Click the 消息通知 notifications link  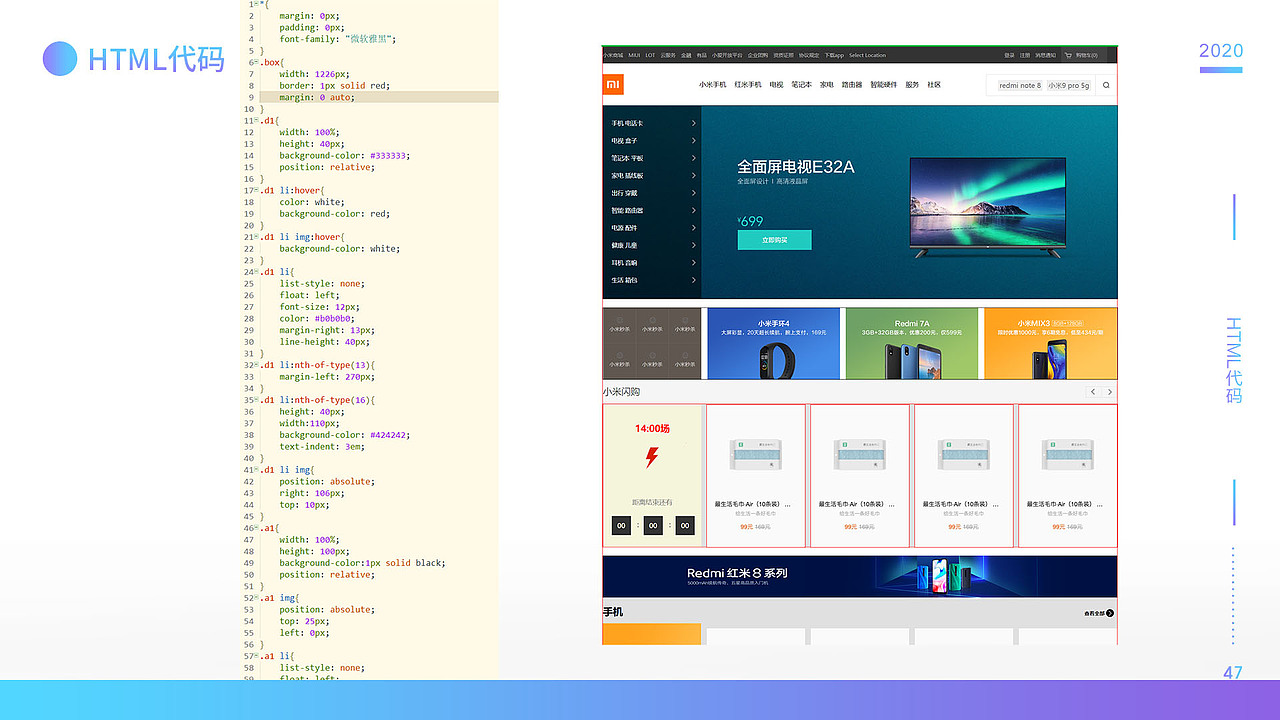[1045, 55]
